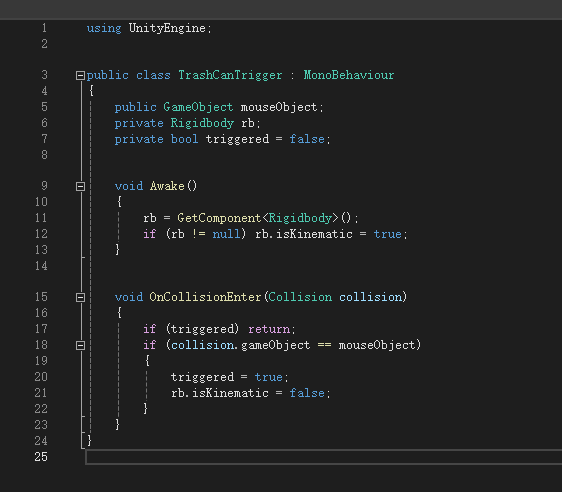Click the triggered variable on line 7
The height and width of the screenshot is (492, 562).
[237, 139]
